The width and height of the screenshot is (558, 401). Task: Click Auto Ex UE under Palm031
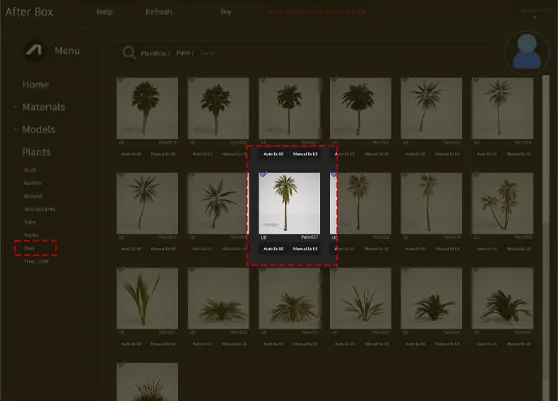131,344
